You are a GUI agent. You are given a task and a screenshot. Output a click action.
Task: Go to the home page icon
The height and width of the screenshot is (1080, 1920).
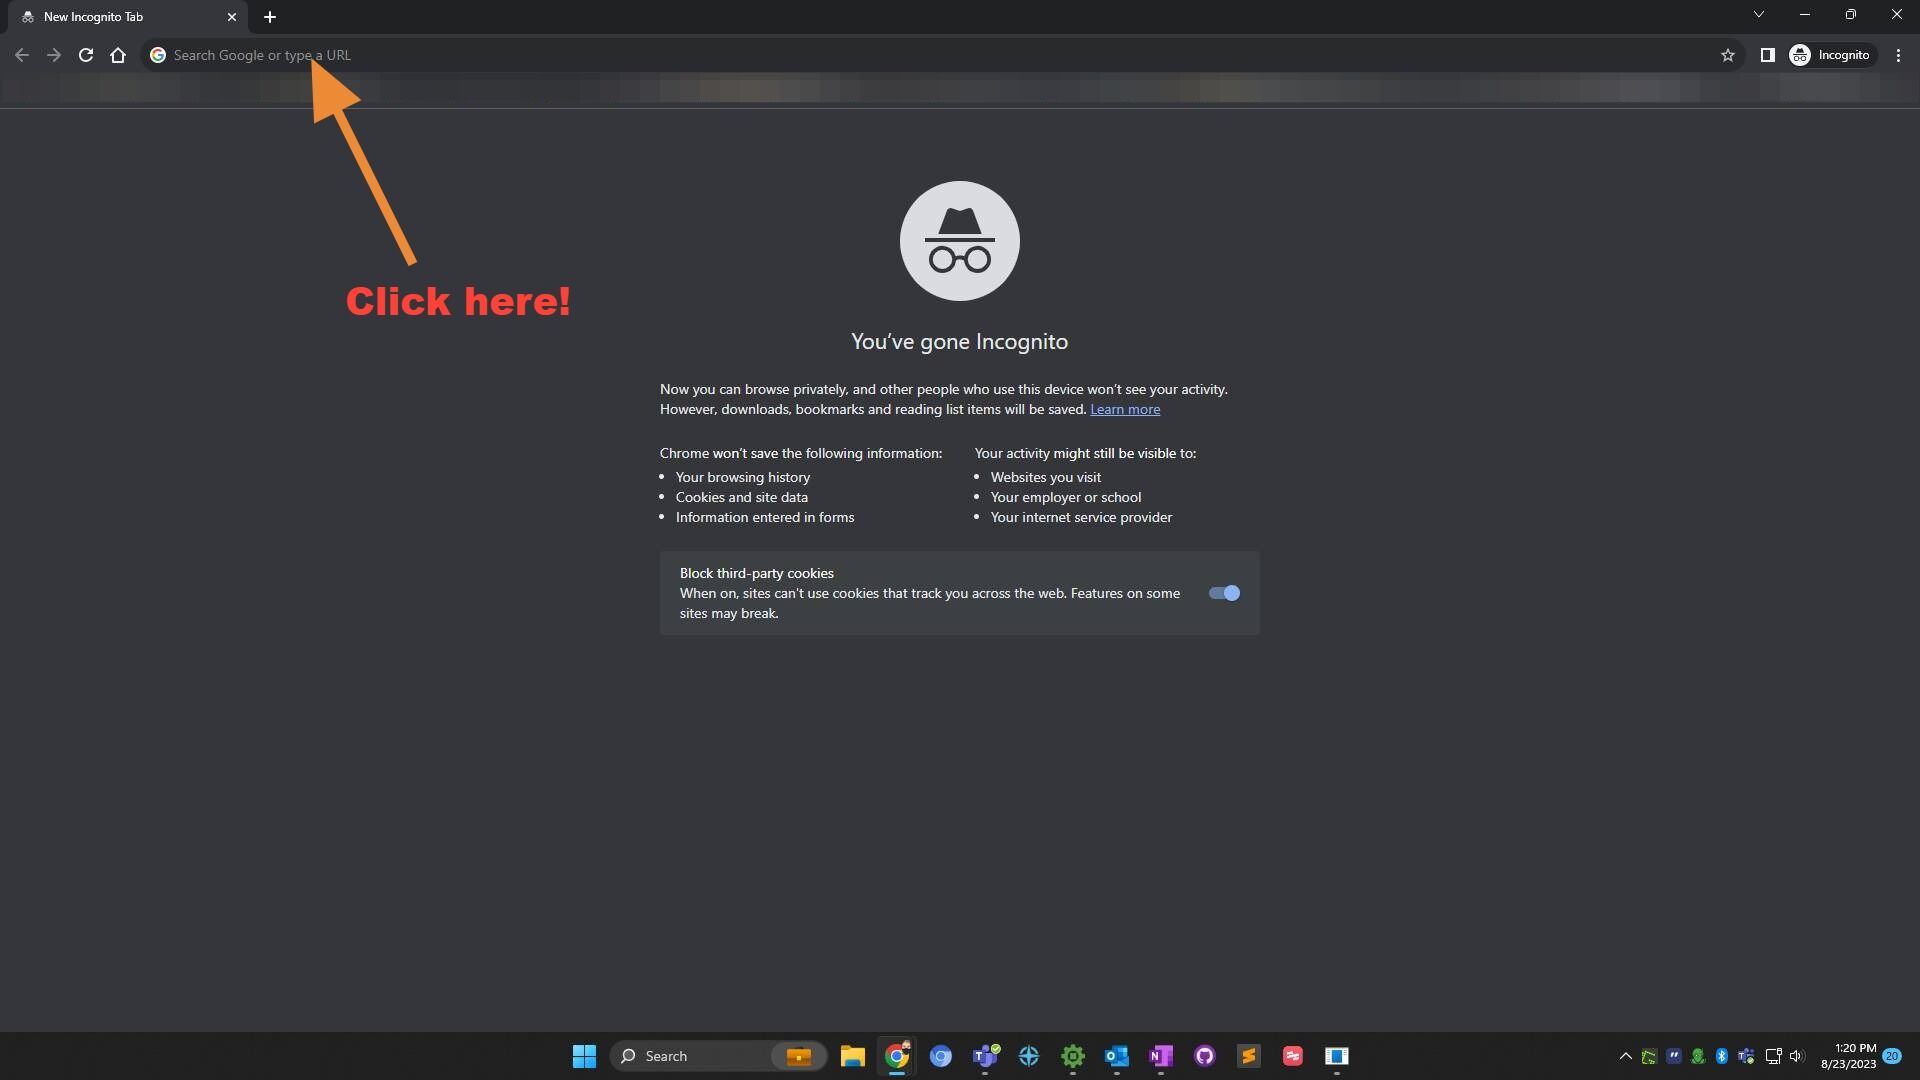118,55
